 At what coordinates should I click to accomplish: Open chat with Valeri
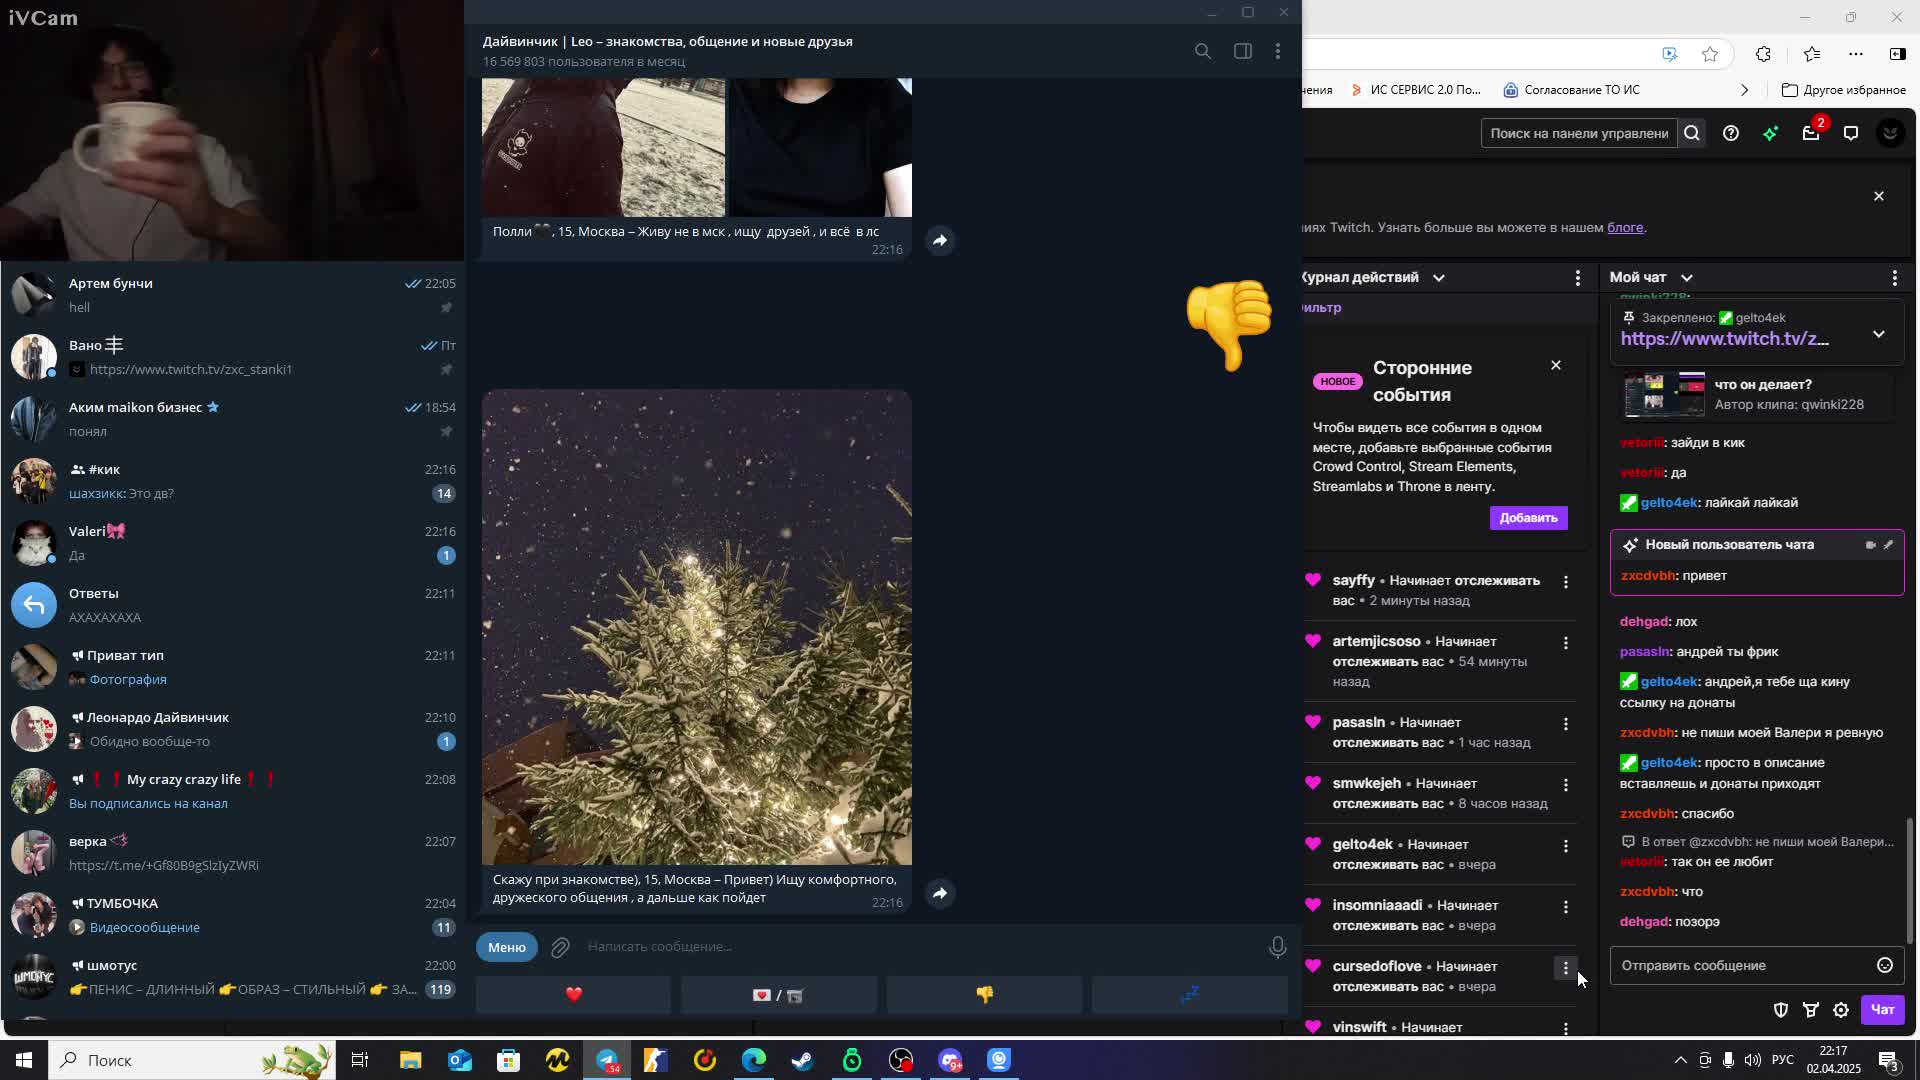click(x=232, y=543)
